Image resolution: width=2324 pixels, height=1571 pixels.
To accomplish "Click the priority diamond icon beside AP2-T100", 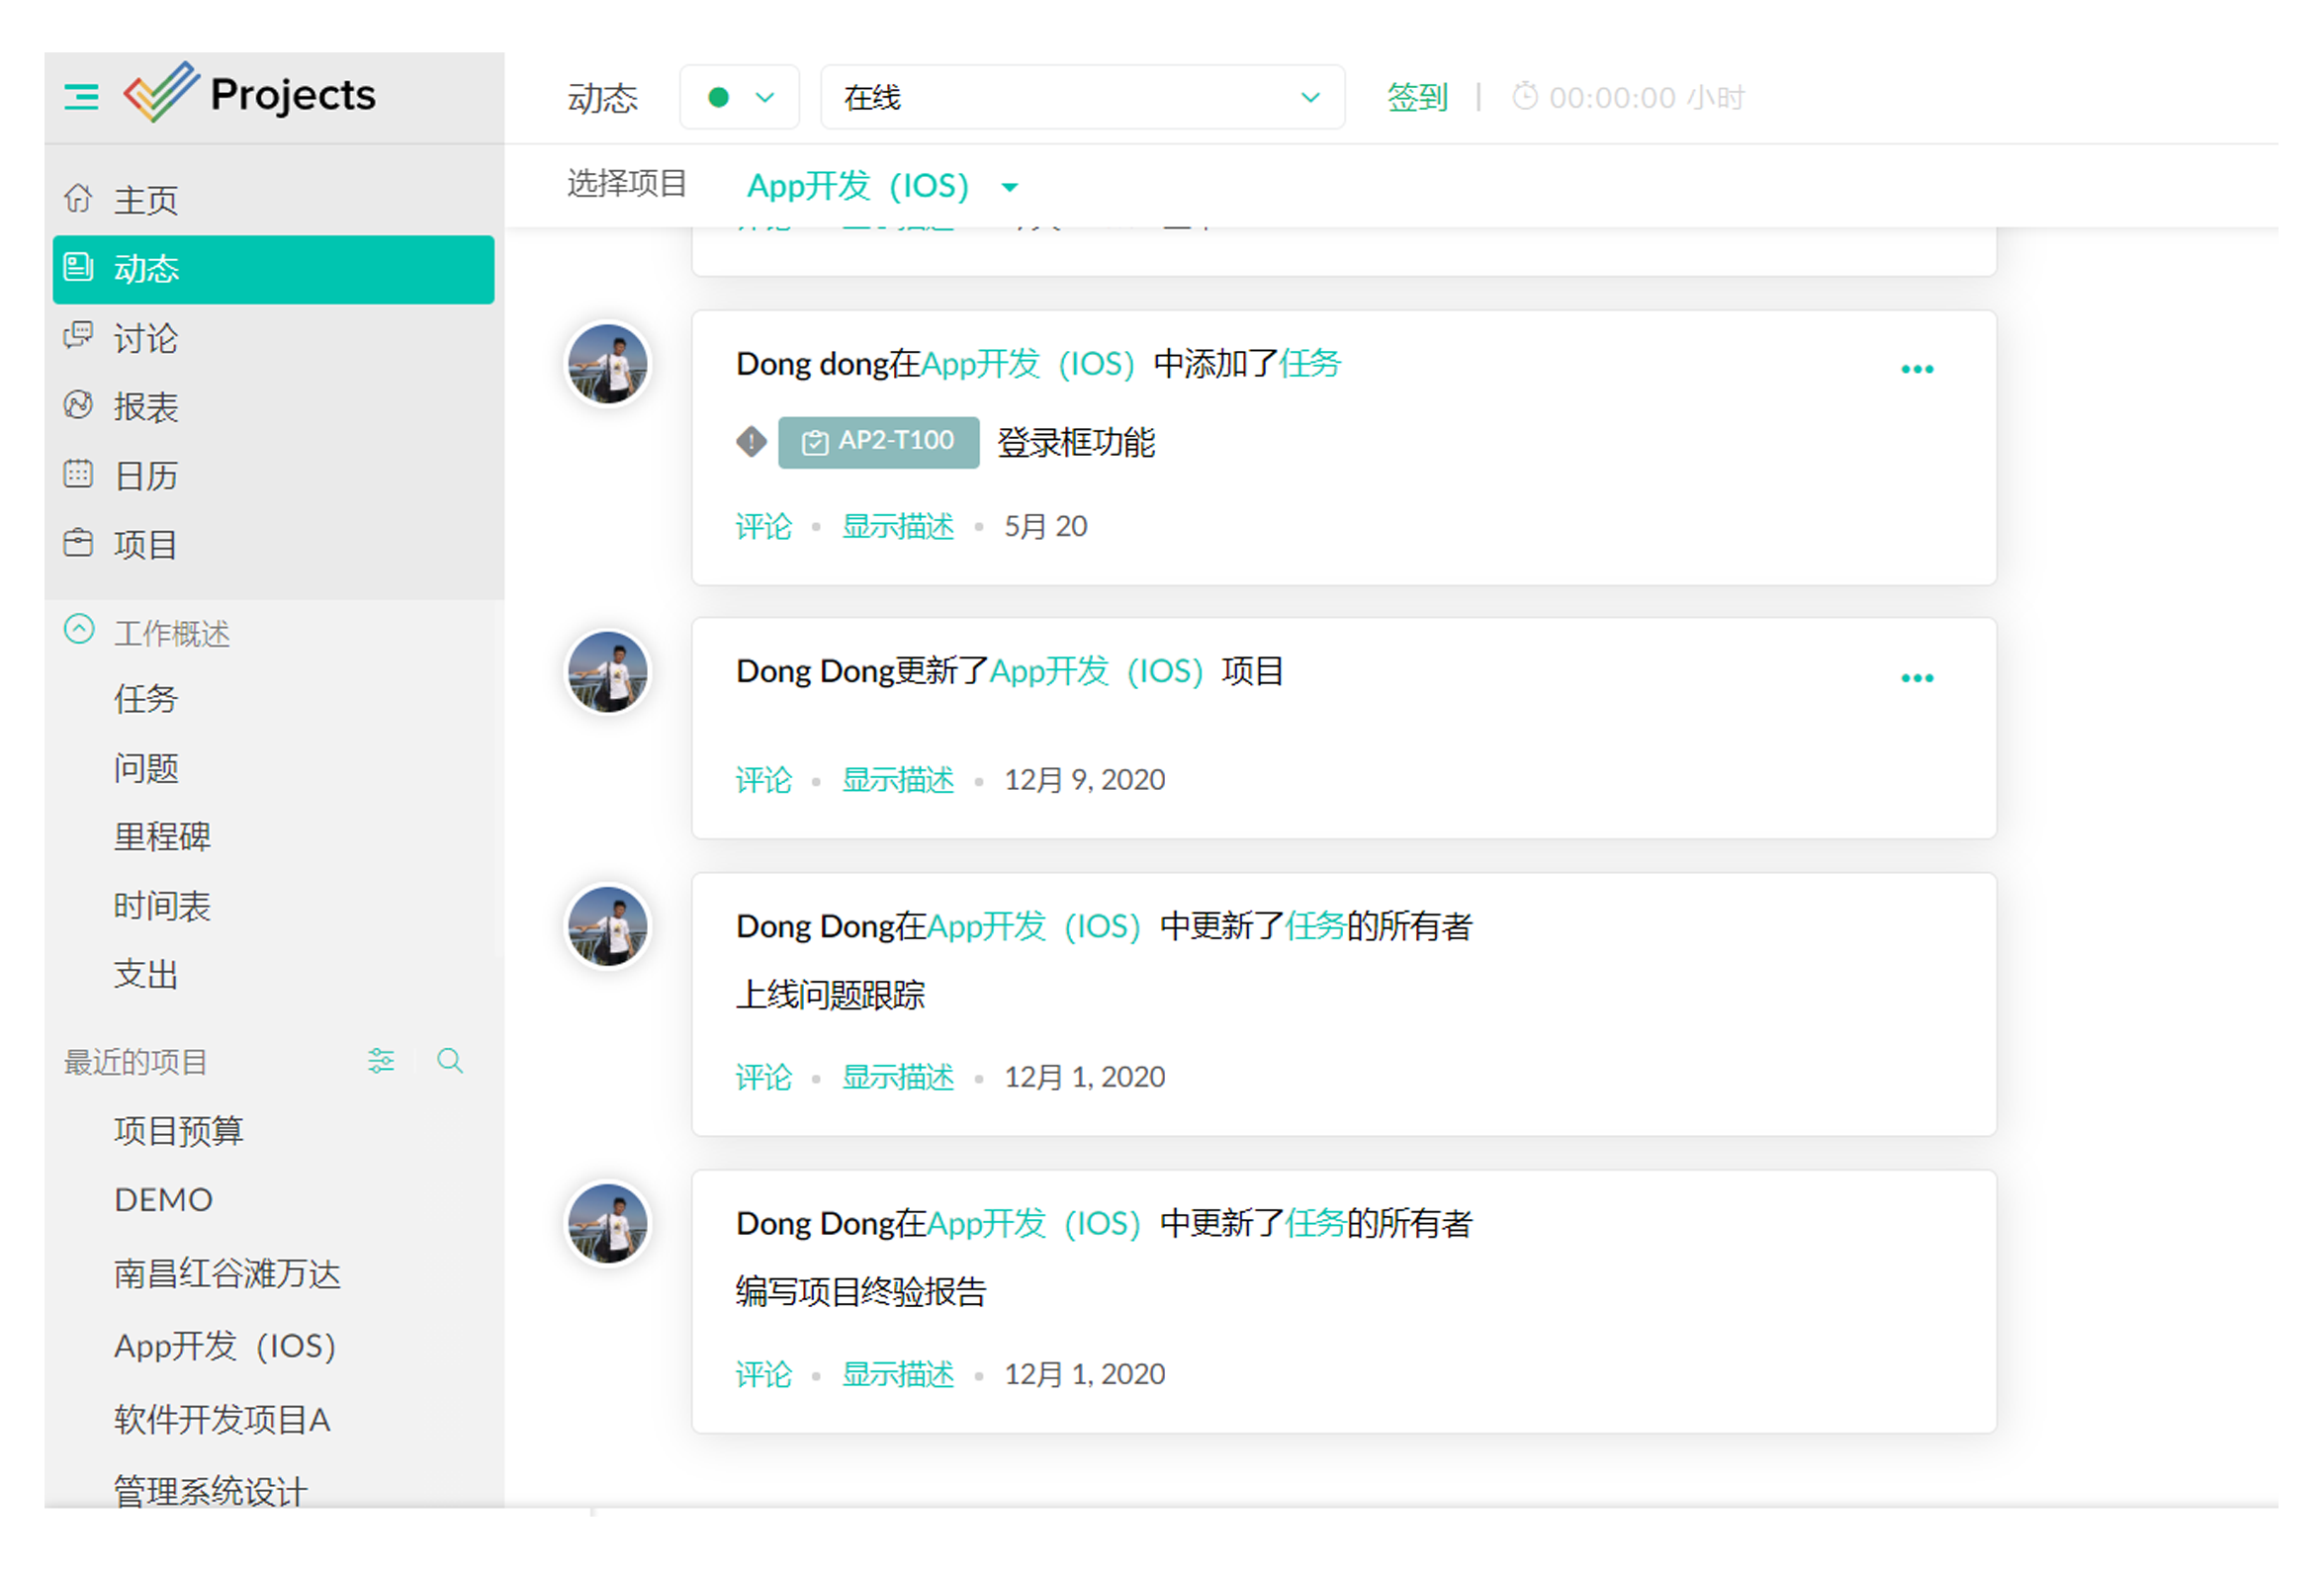I will [x=751, y=441].
